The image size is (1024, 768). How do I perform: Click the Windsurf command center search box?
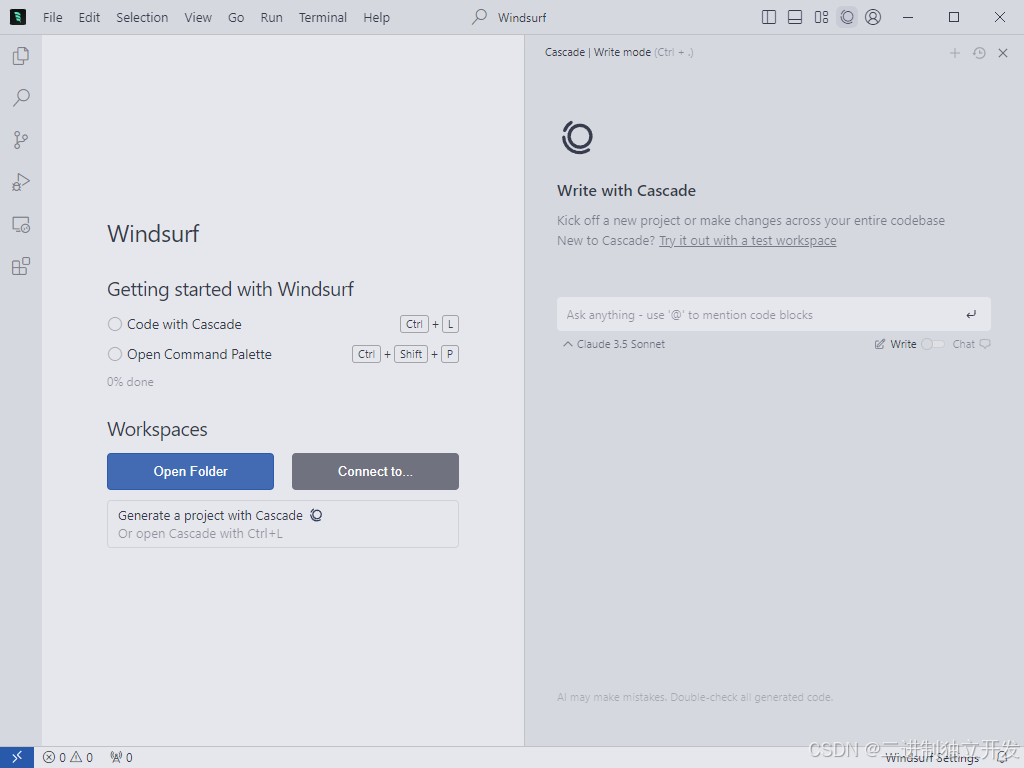509,18
